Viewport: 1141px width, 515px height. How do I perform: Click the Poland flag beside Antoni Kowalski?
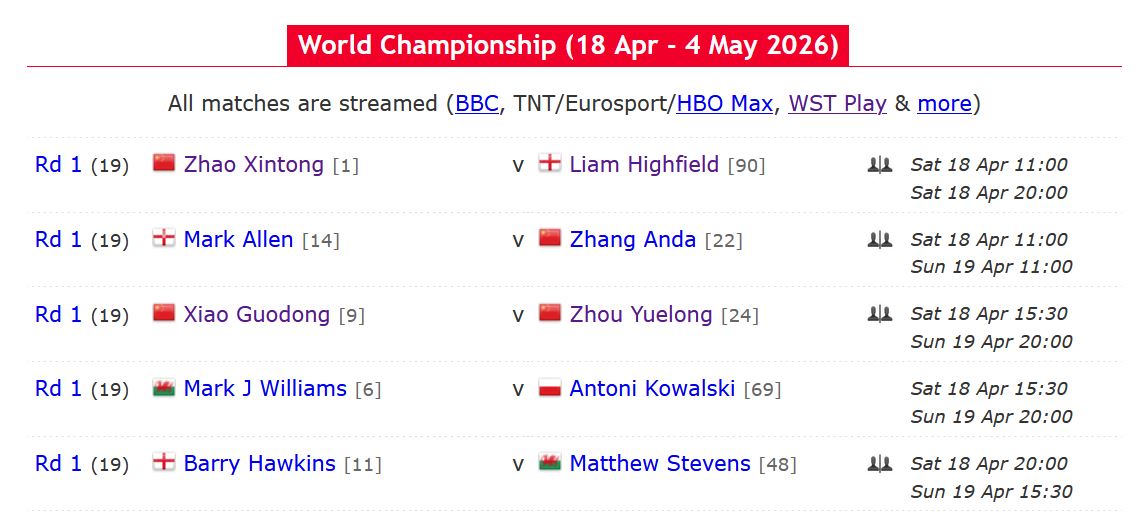click(549, 387)
